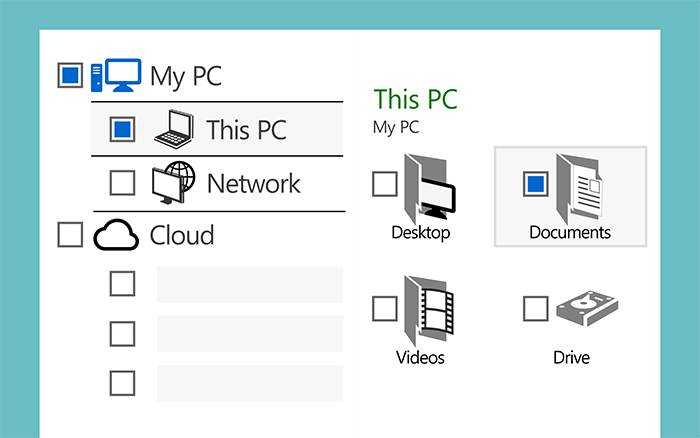
Task: Open the Videos folder icon
Action: [x=429, y=311]
